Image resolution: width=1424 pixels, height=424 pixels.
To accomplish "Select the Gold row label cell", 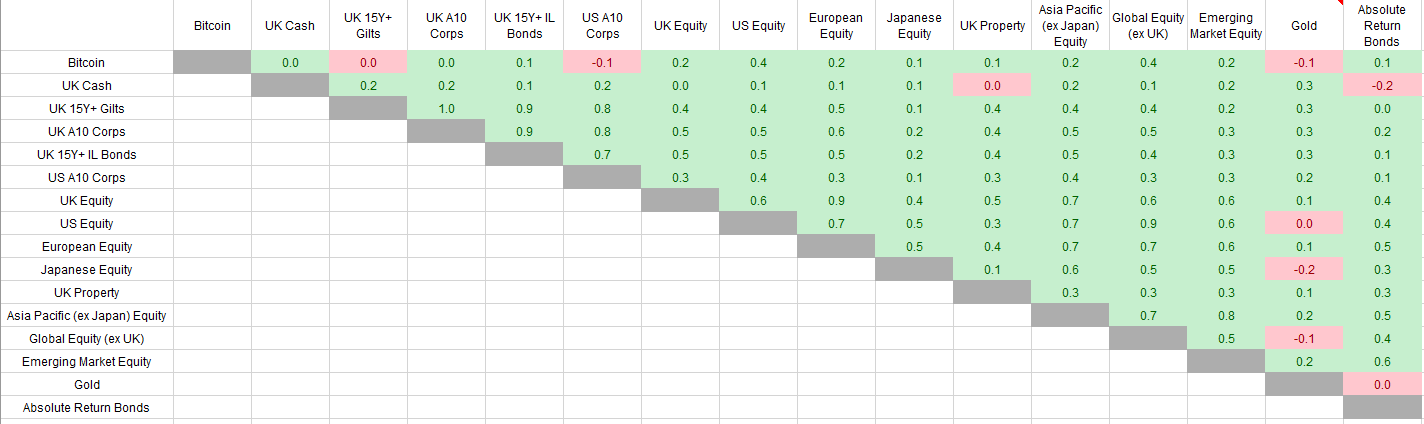I will [x=87, y=384].
